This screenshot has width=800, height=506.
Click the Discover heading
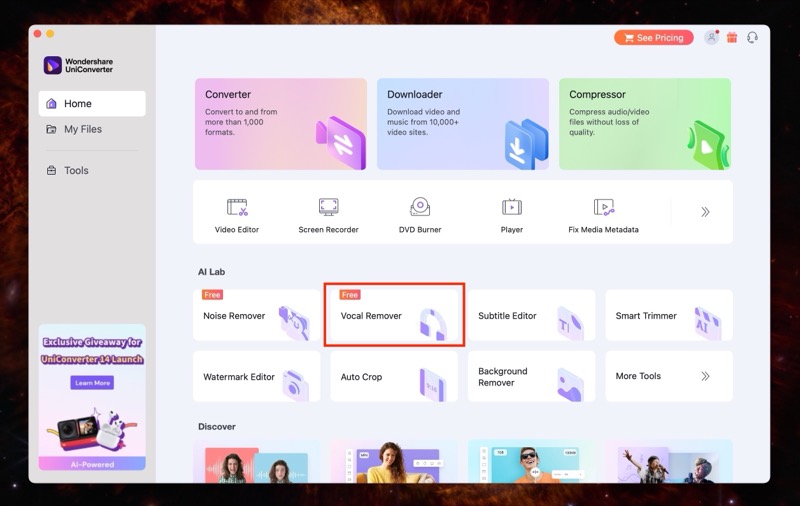(x=217, y=426)
